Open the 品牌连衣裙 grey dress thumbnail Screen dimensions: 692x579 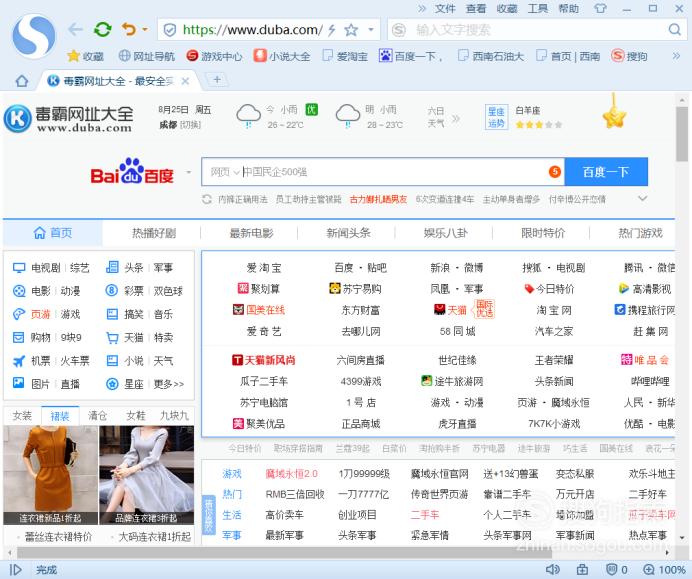click(x=147, y=475)
